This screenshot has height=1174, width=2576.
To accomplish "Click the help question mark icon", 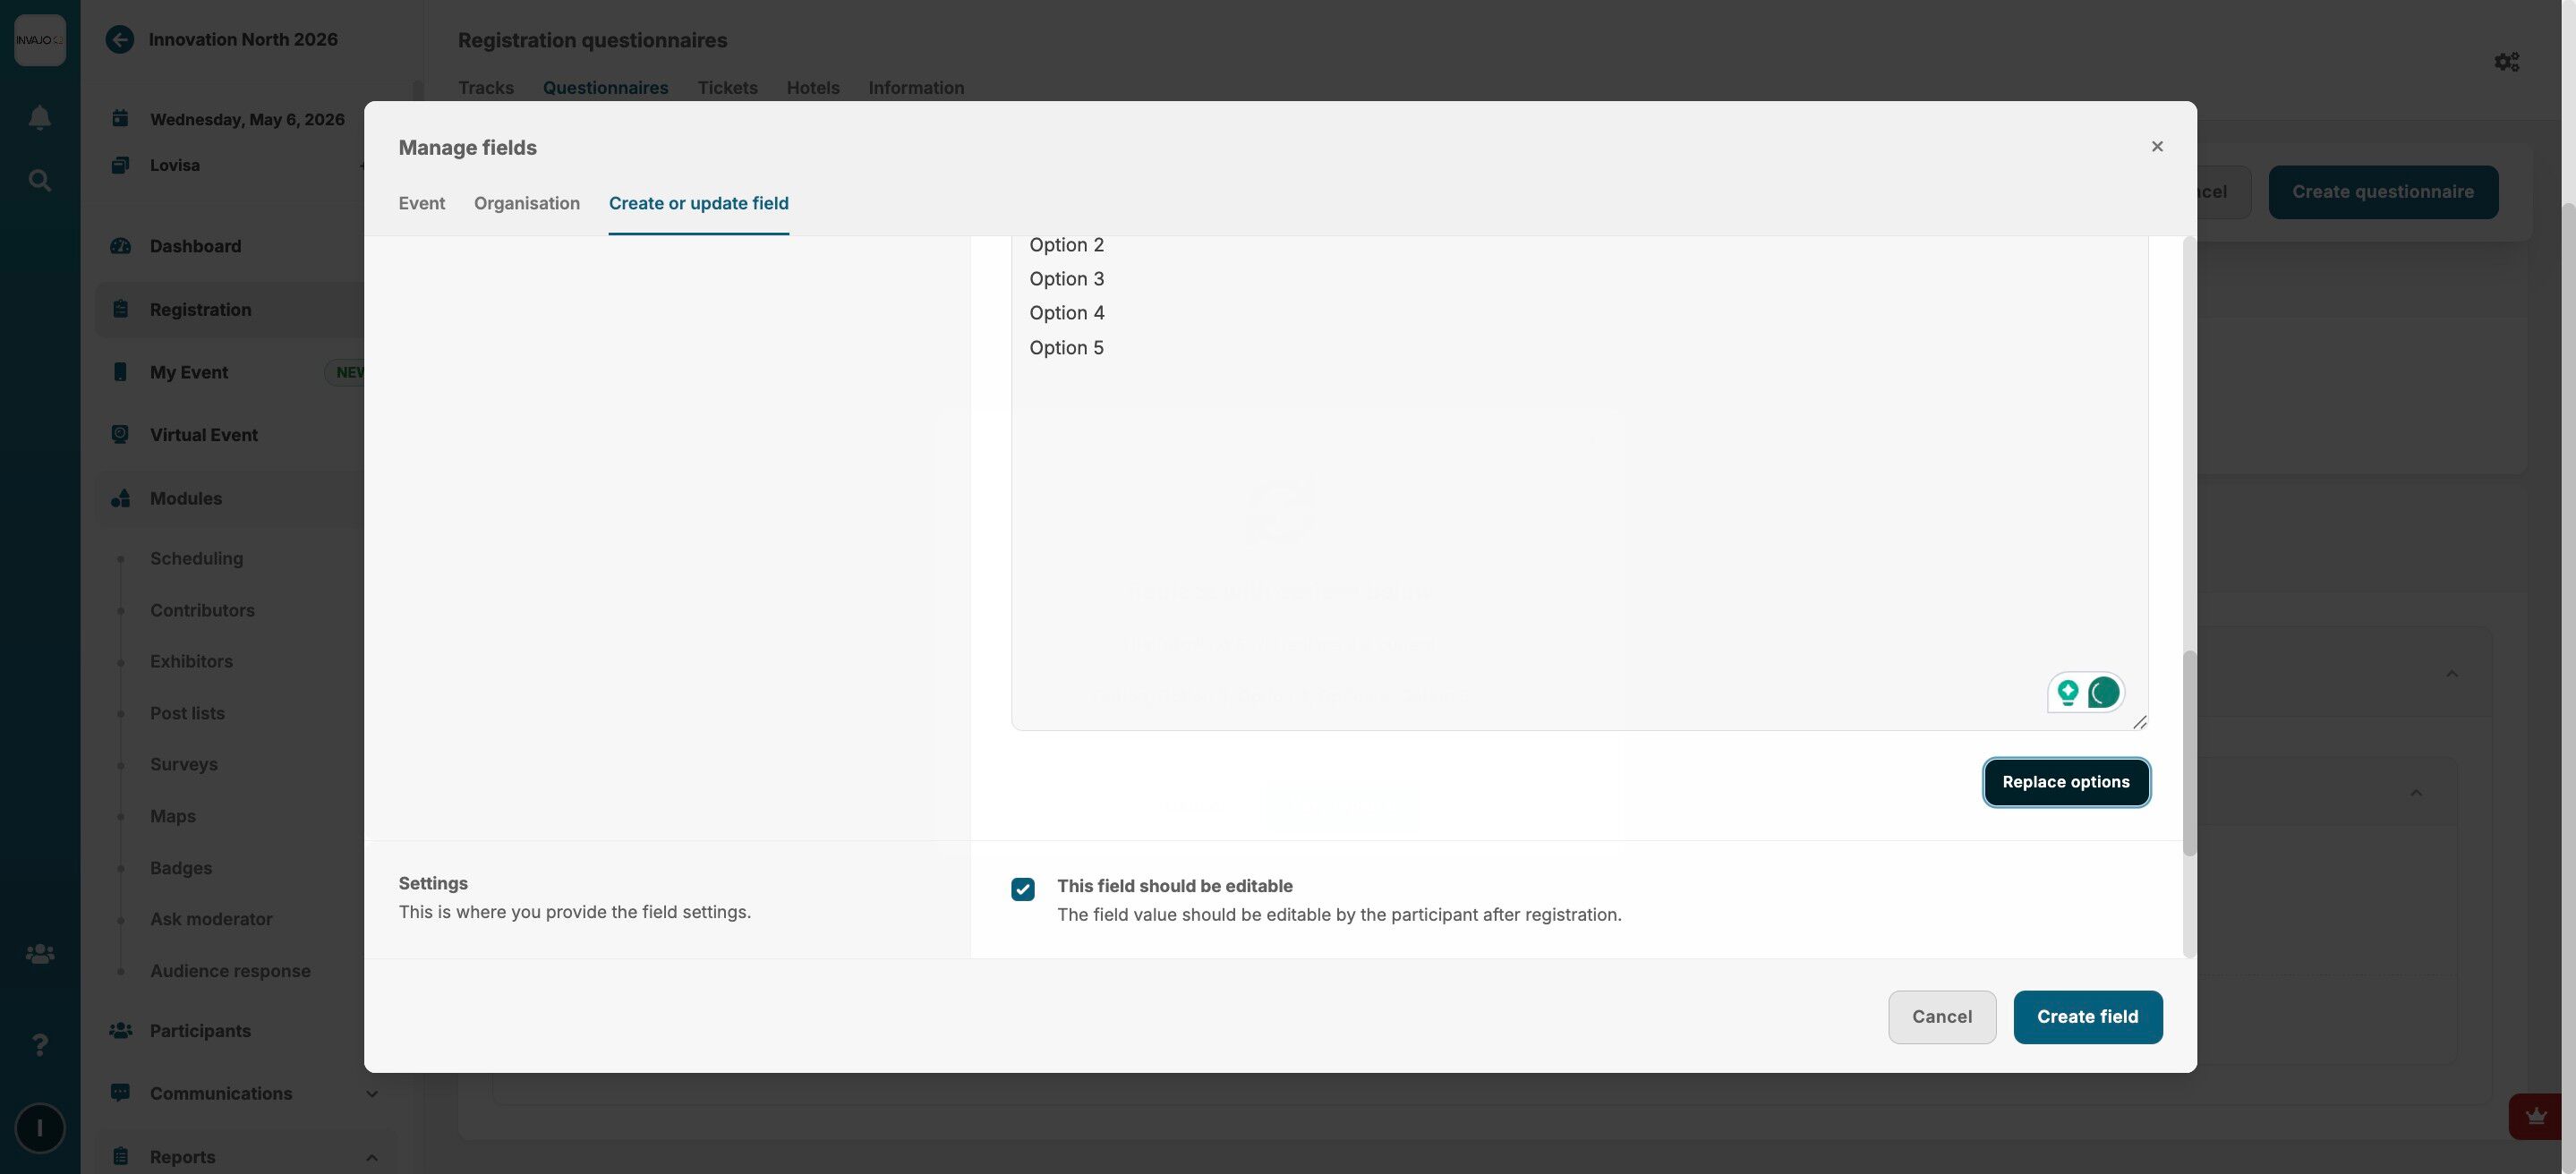I will 39,1045.
